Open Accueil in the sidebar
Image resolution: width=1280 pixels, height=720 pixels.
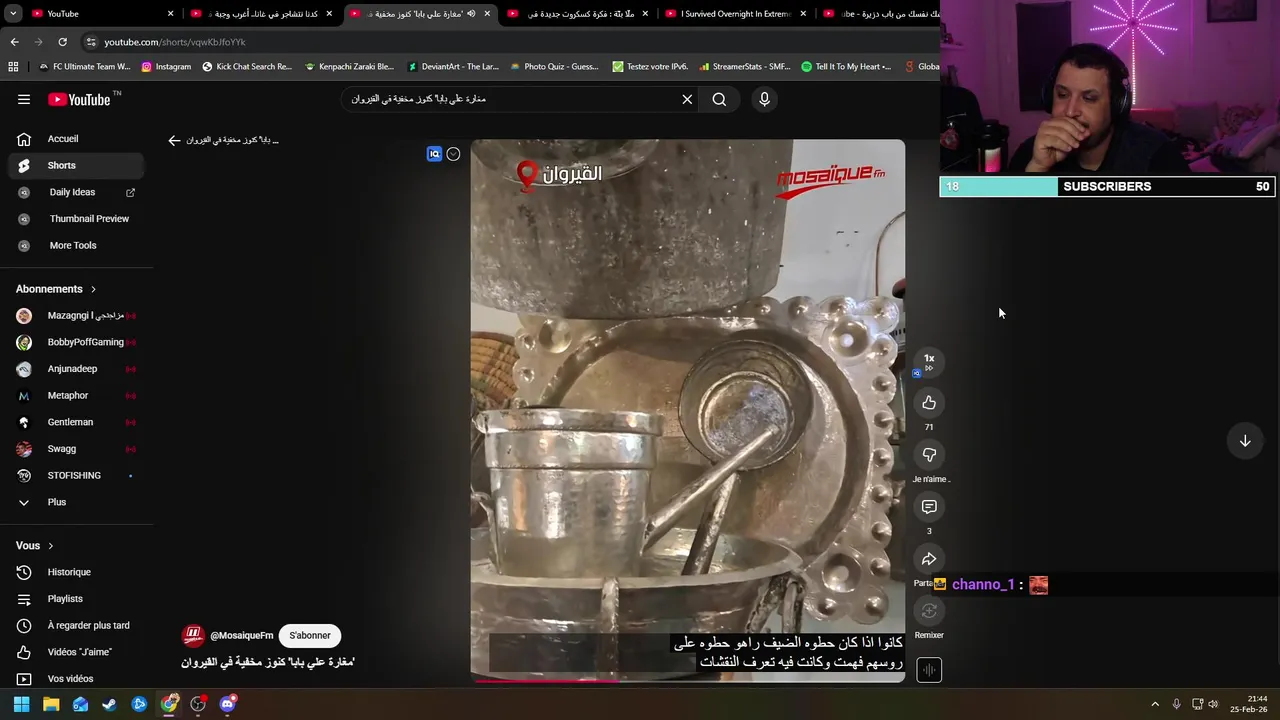pyautogui.click(x=77, y=139)
